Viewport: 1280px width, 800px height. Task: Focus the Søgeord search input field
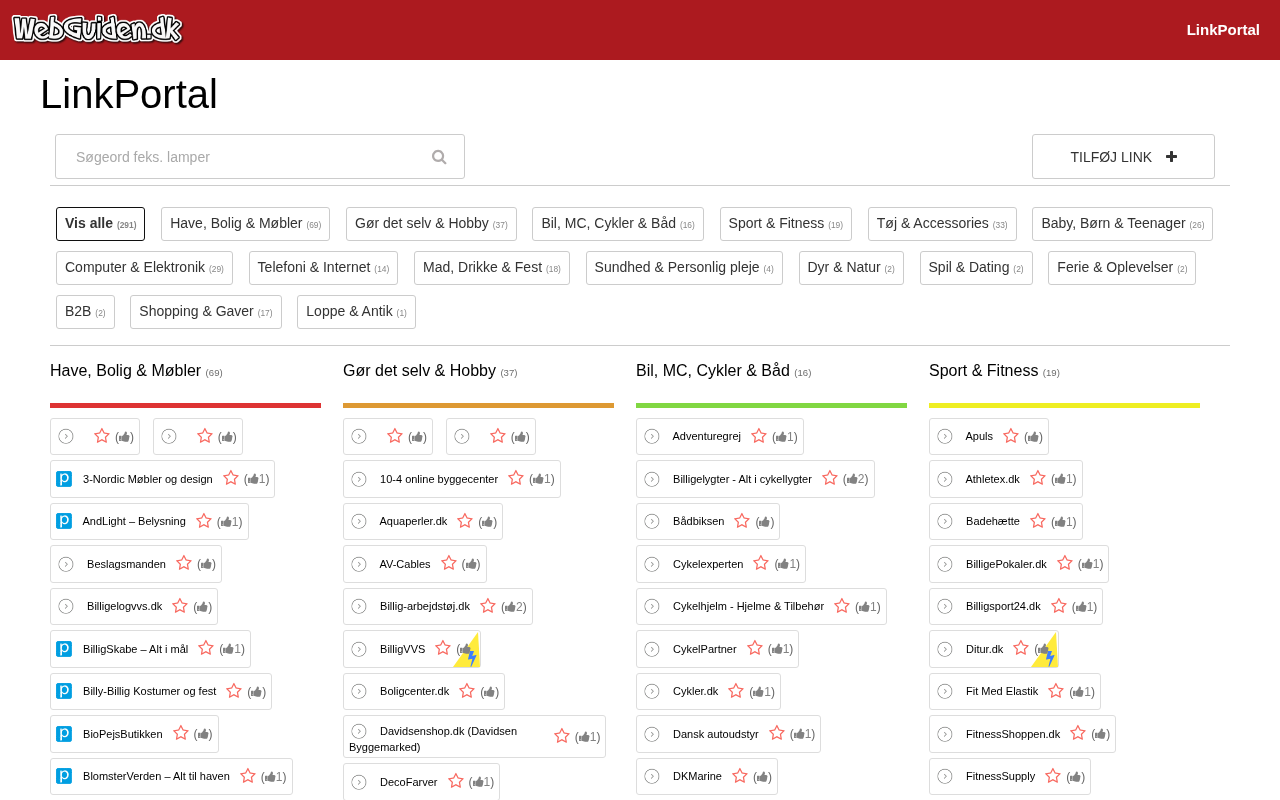pyautogui.click(x=260, y=157)
